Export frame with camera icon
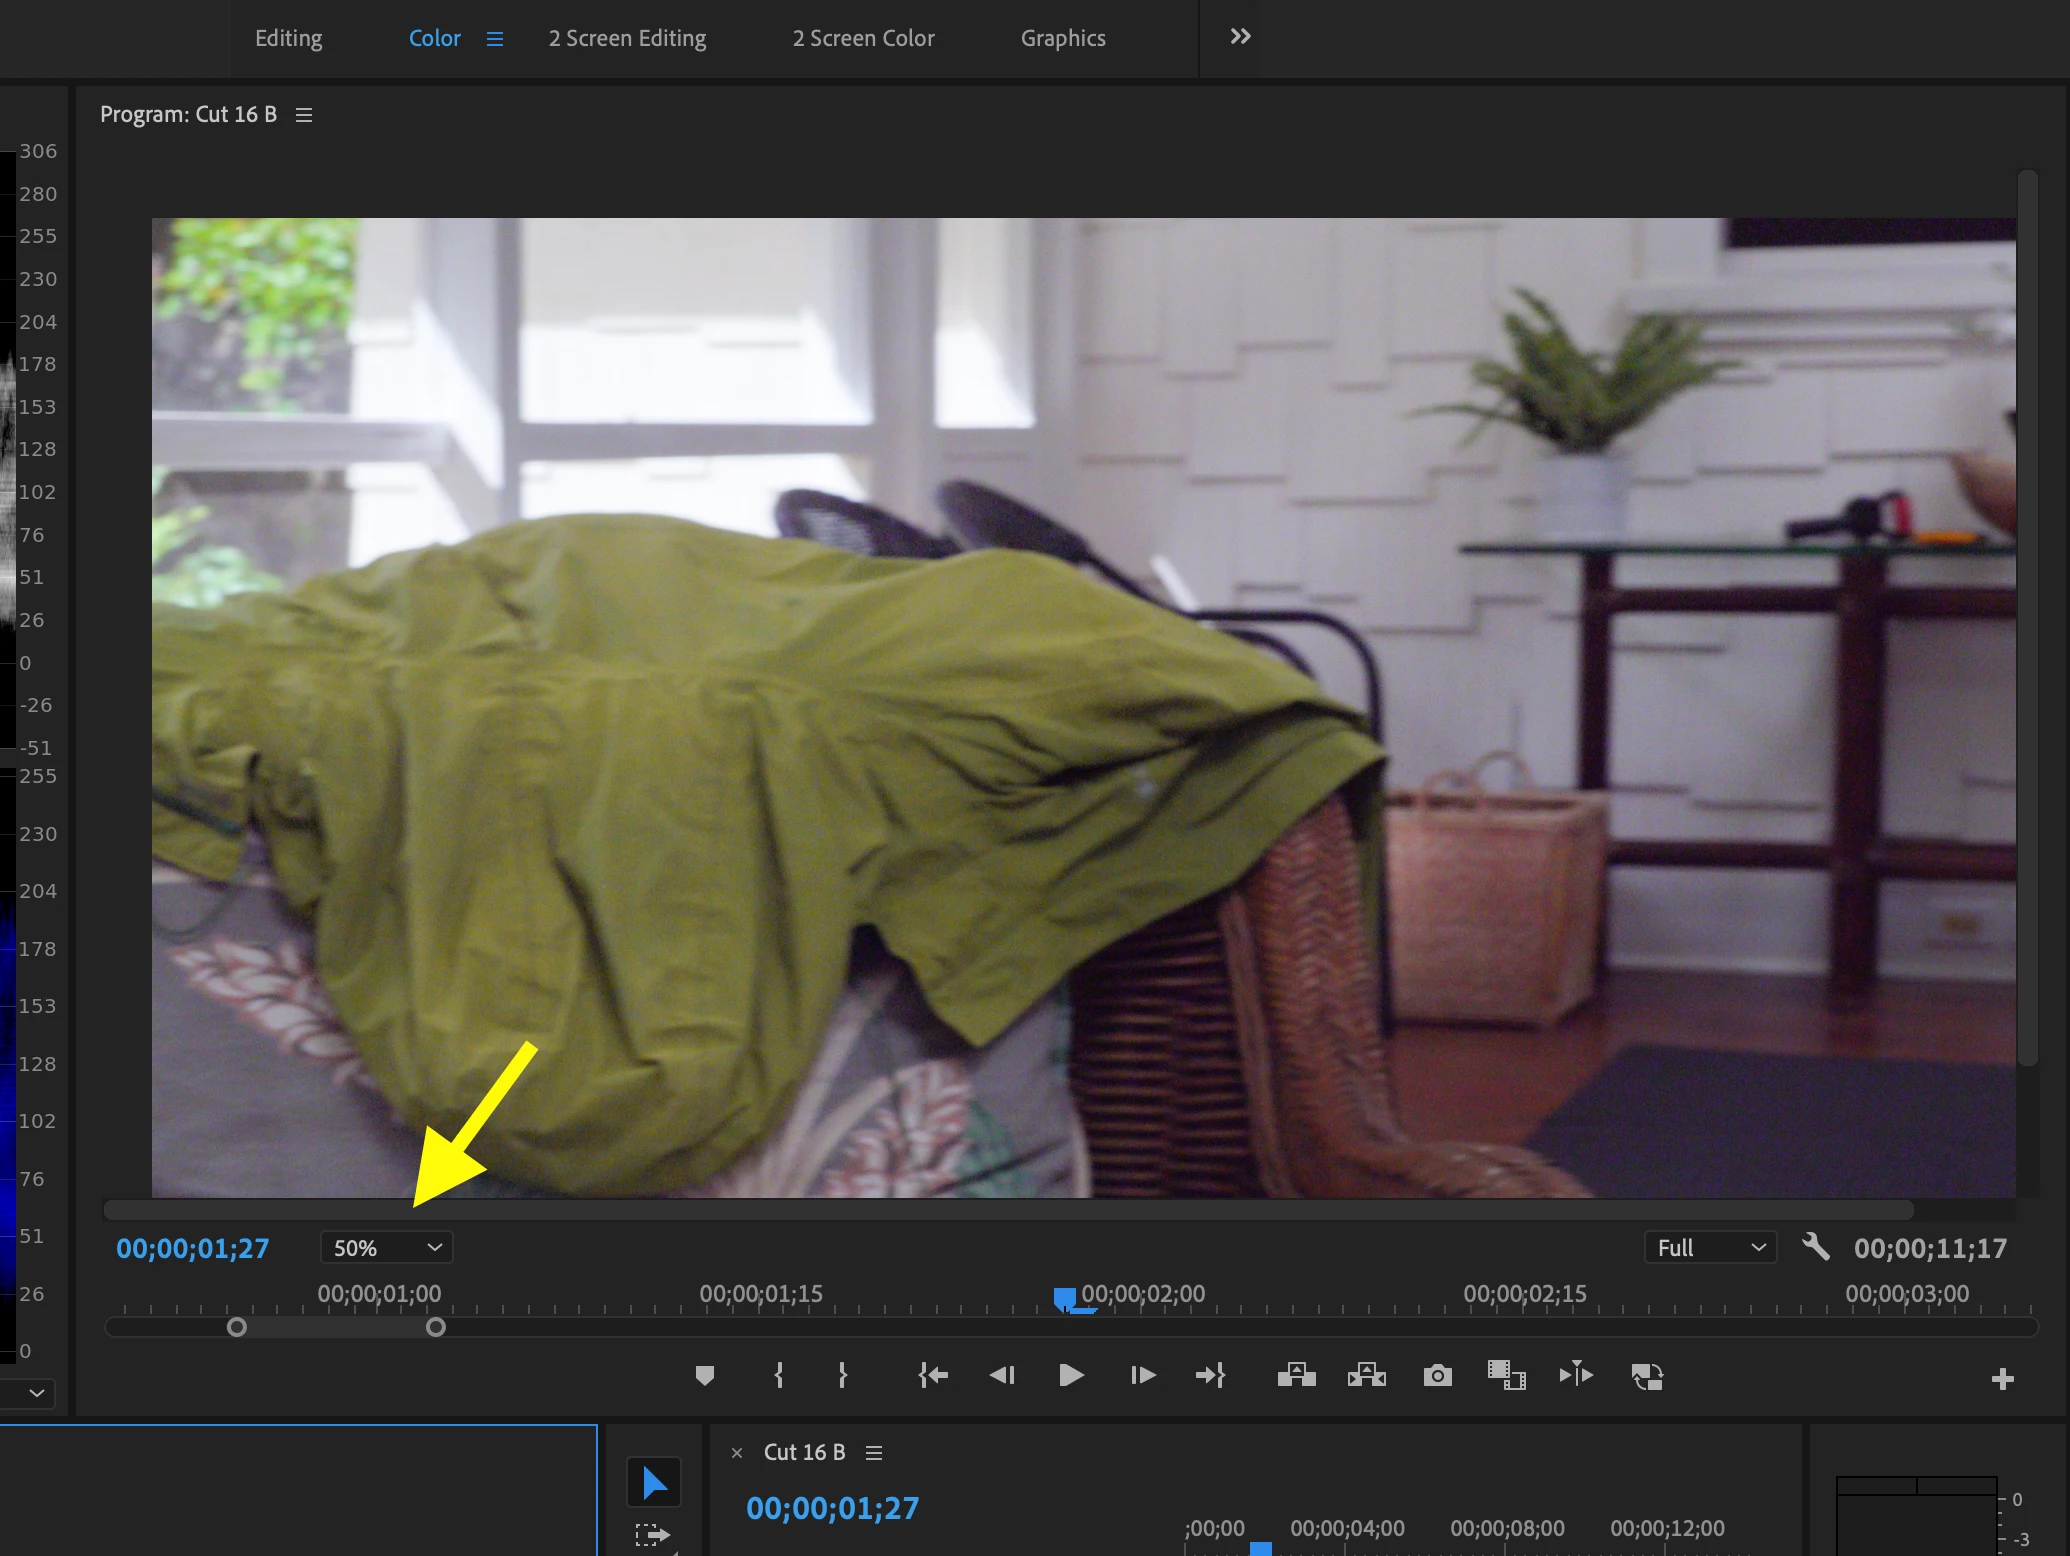The height and width of the screenshot is (1556, 2070). (x=1437, y=1376)
